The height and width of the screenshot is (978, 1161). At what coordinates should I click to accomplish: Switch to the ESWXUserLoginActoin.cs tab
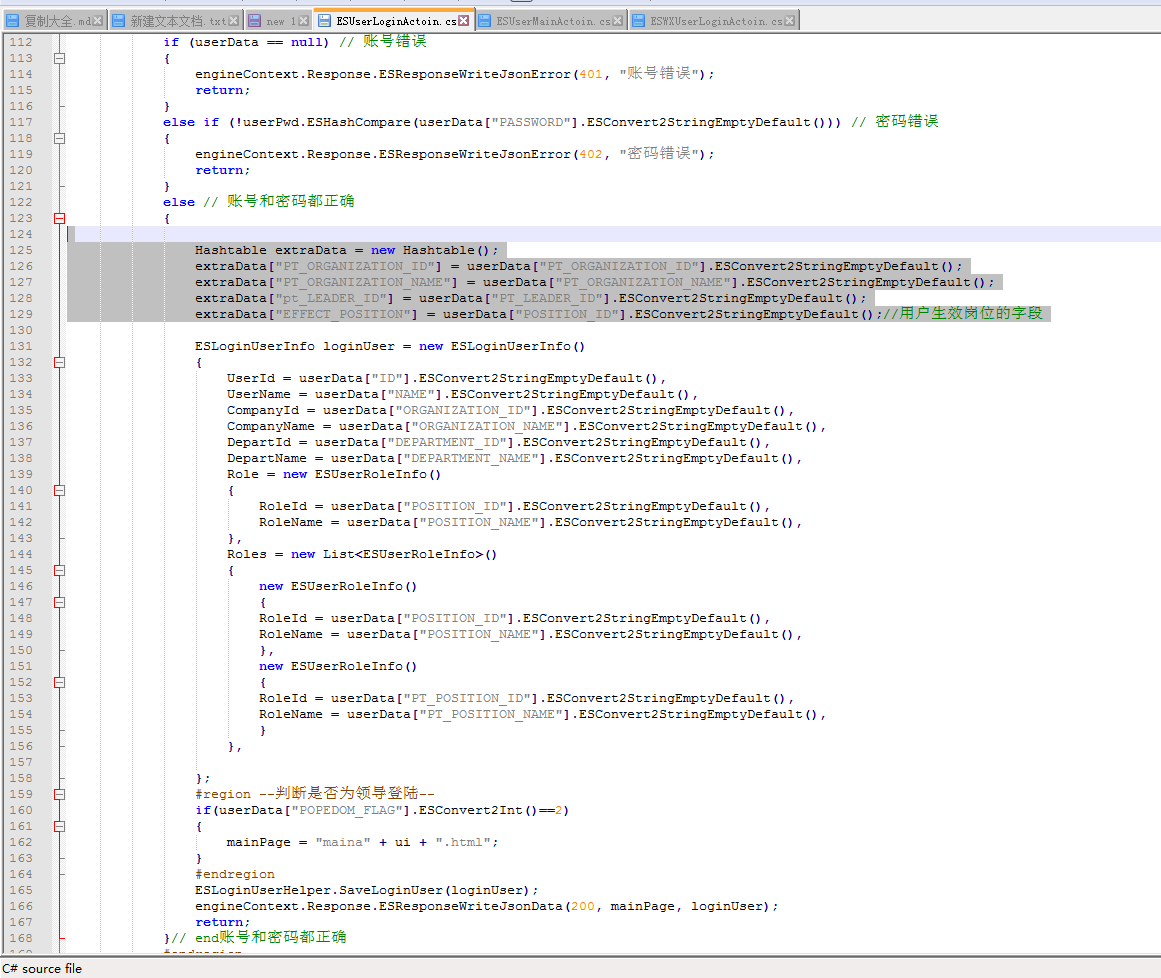click(715, 21)
